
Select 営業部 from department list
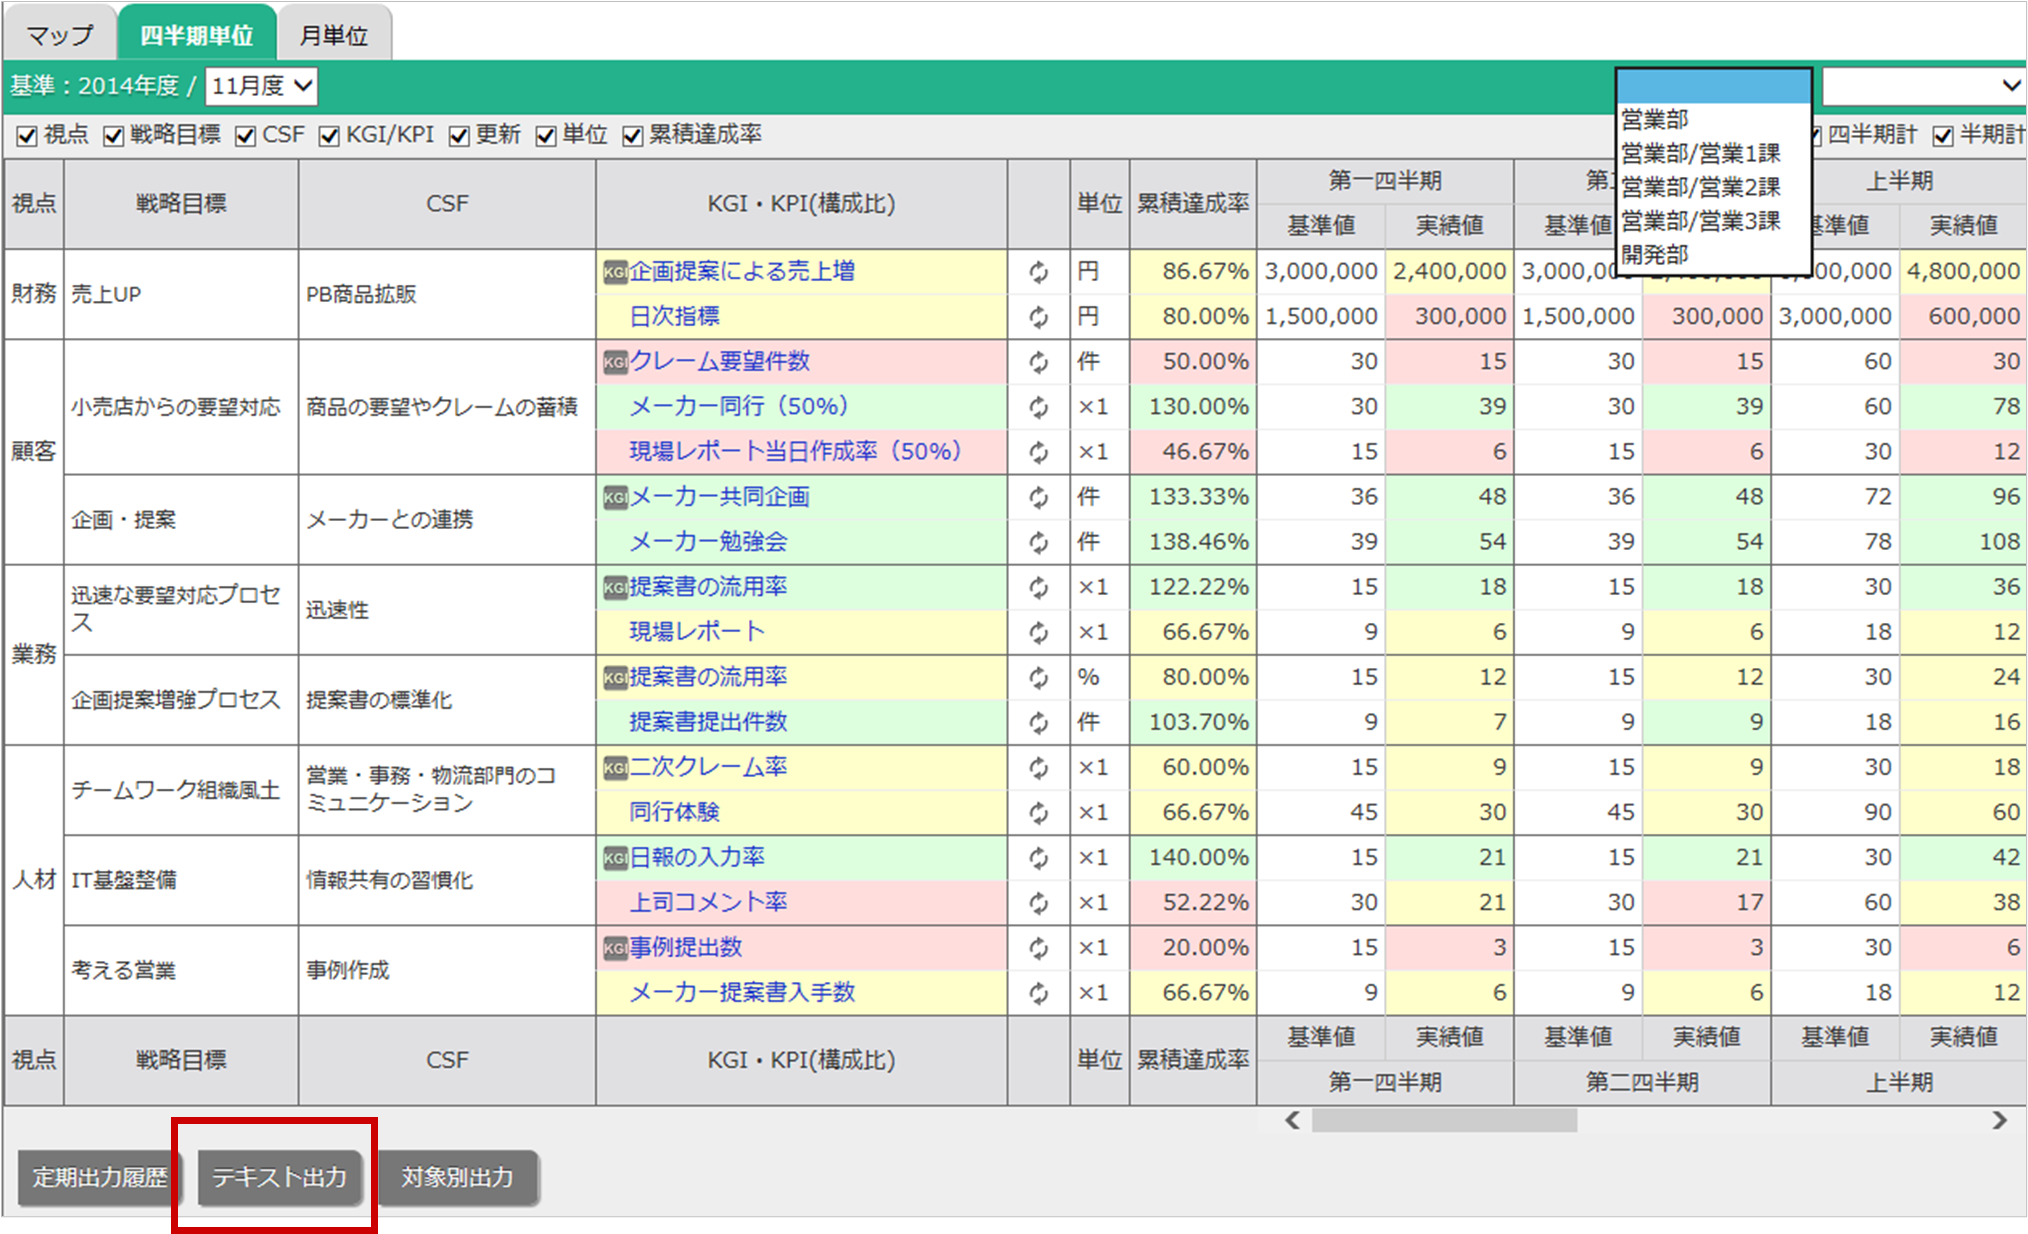1714,119
